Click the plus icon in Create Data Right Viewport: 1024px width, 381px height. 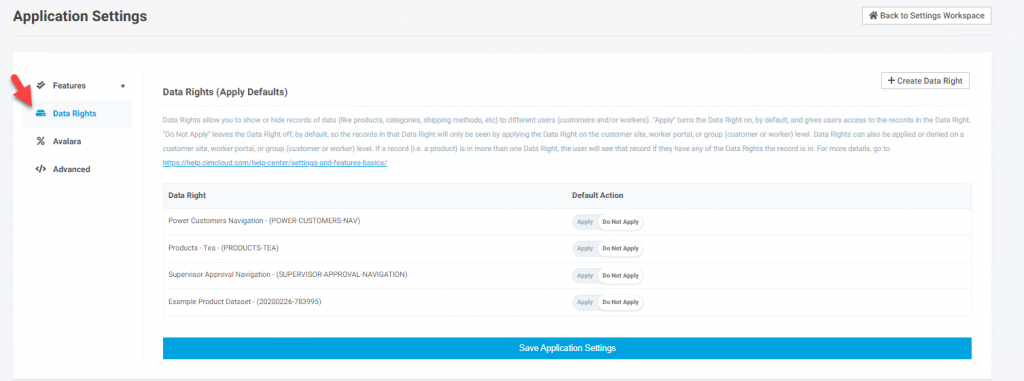891,81
